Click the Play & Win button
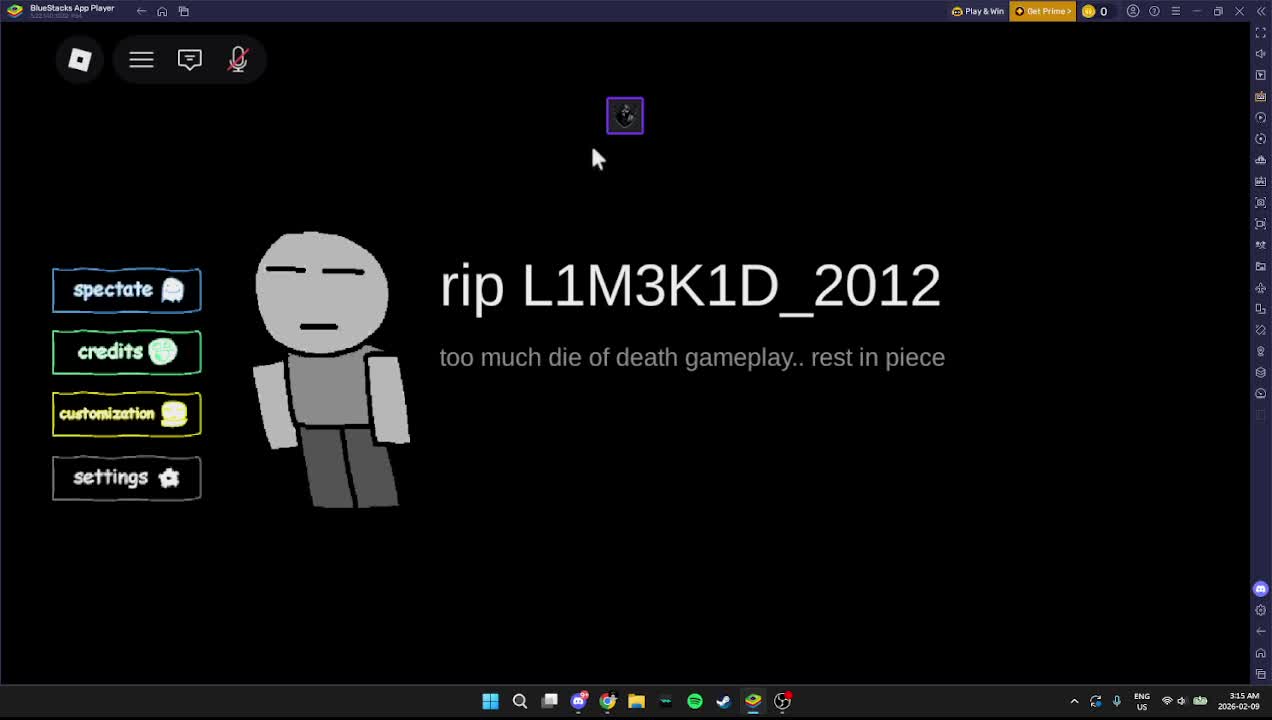Viewport: 1272px width, 720px height. [977, 11]
